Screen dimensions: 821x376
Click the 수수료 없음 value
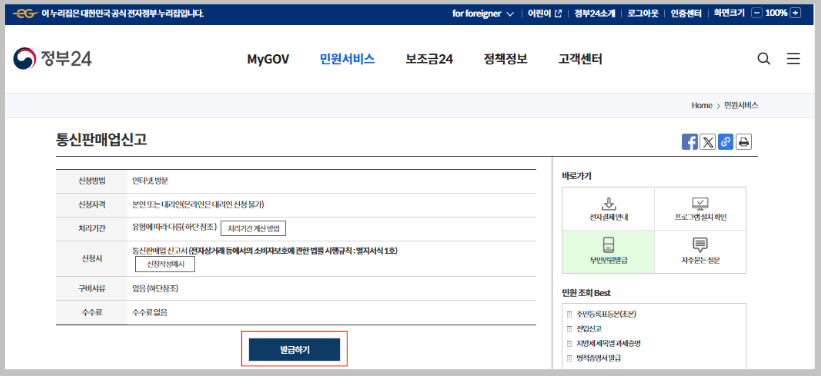pos(150,313)
